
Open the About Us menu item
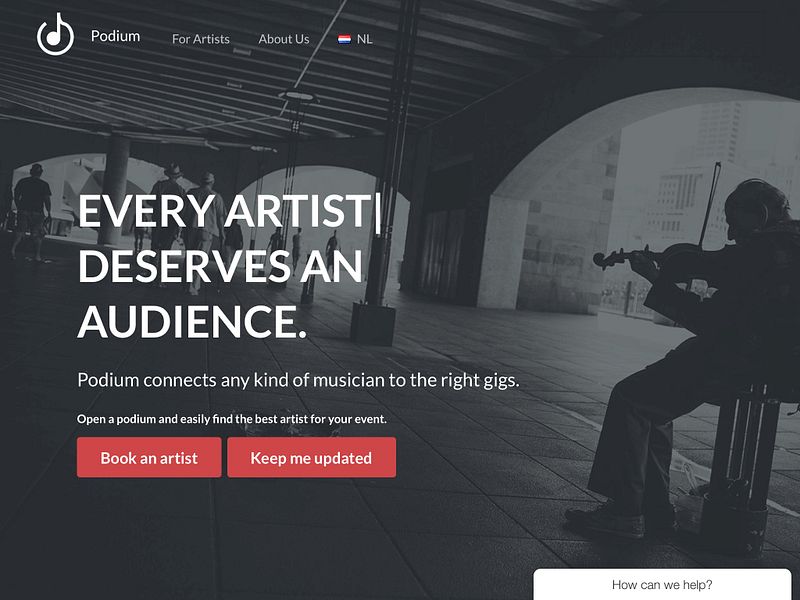pos(284,39)
